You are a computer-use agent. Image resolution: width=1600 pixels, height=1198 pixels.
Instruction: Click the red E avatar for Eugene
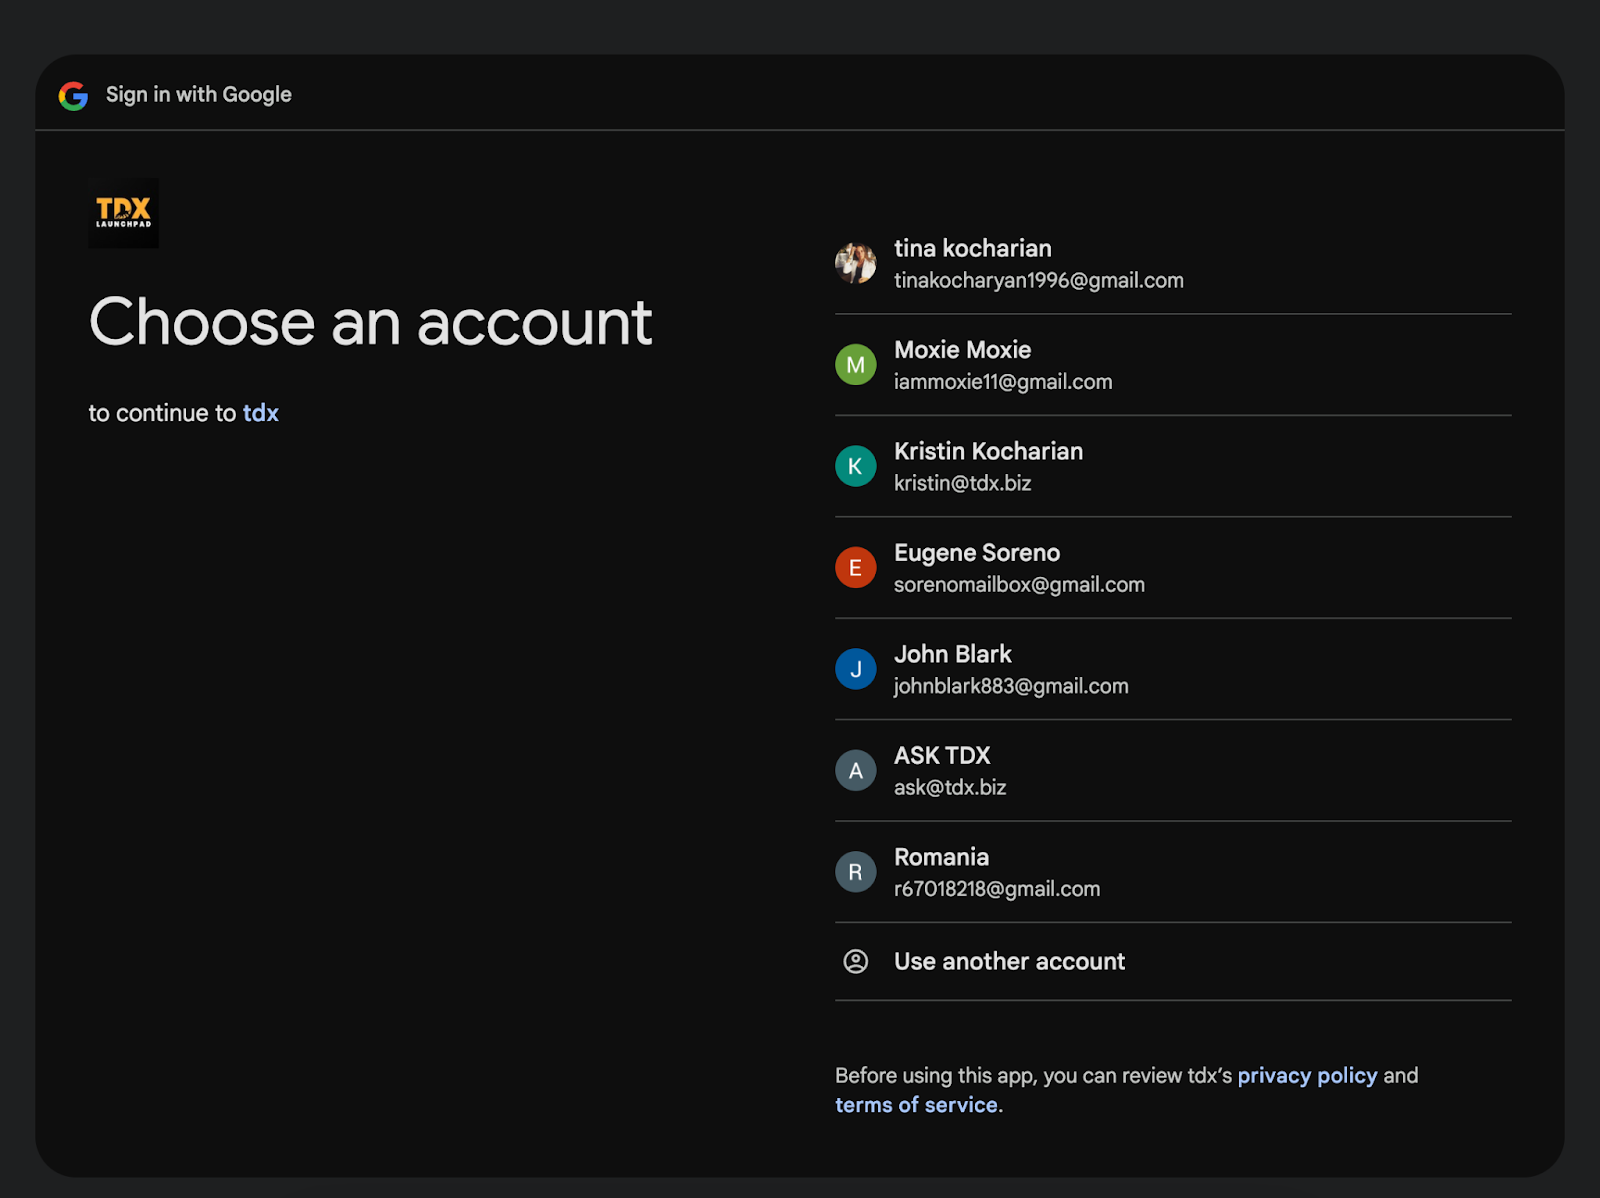(x=856, y=568)
